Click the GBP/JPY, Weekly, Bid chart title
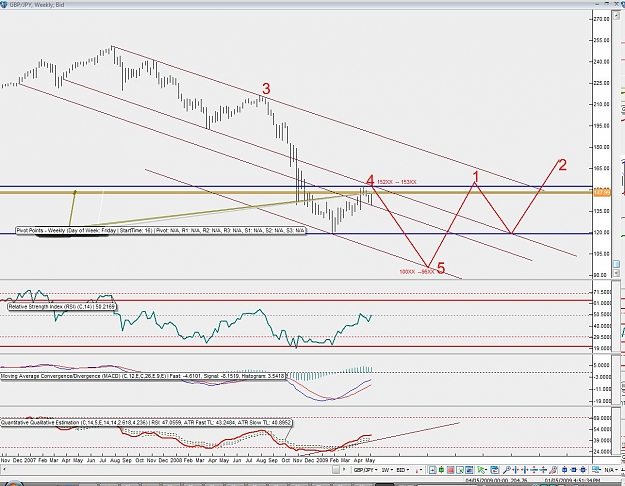 pos(37,5)
